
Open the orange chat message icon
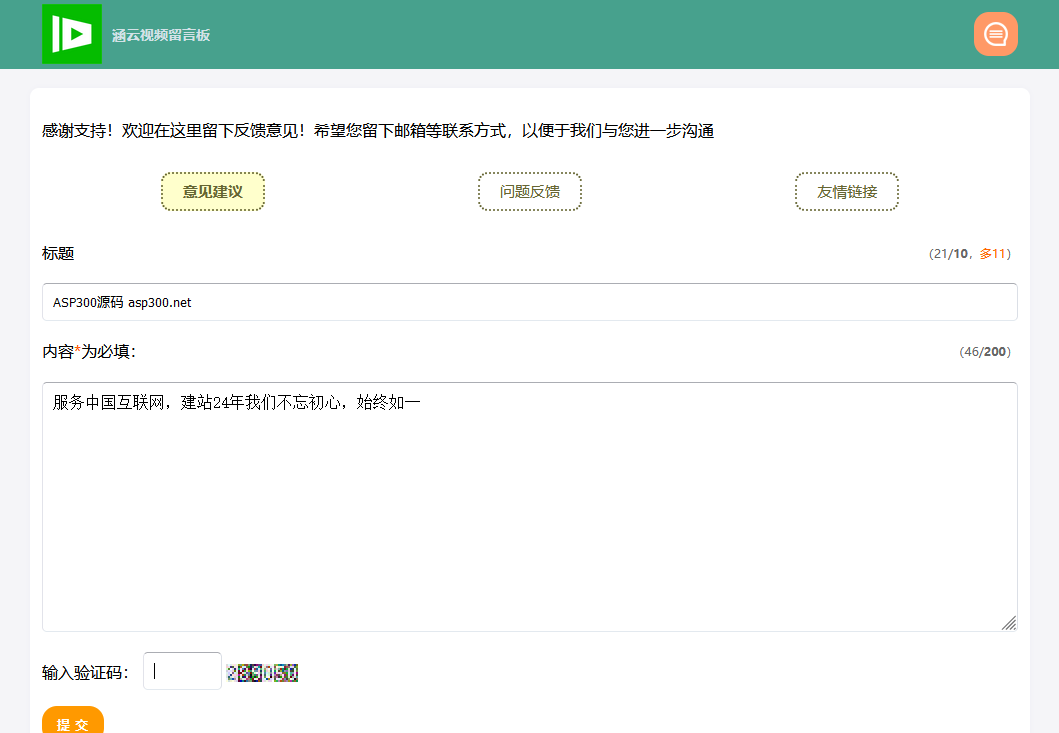[995, 34]
